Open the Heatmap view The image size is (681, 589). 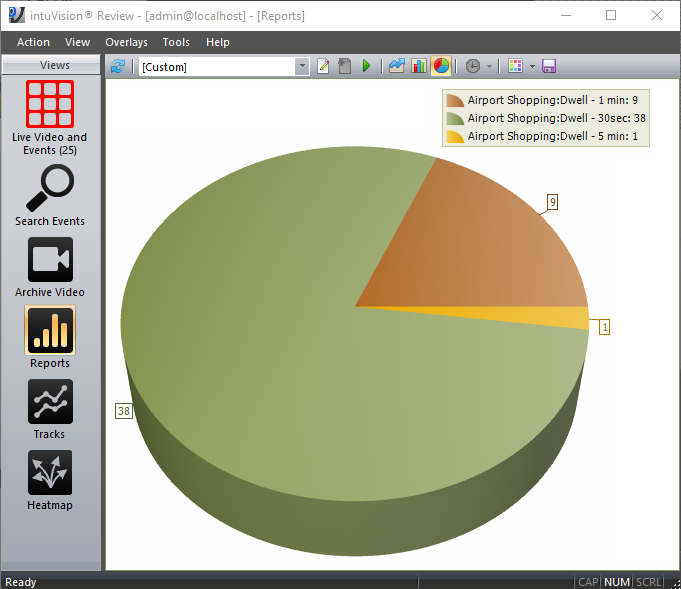(x=50, y=480)
